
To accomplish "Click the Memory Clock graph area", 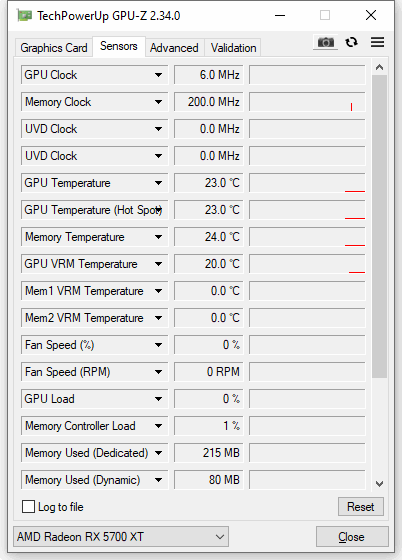I will (307, 102).
